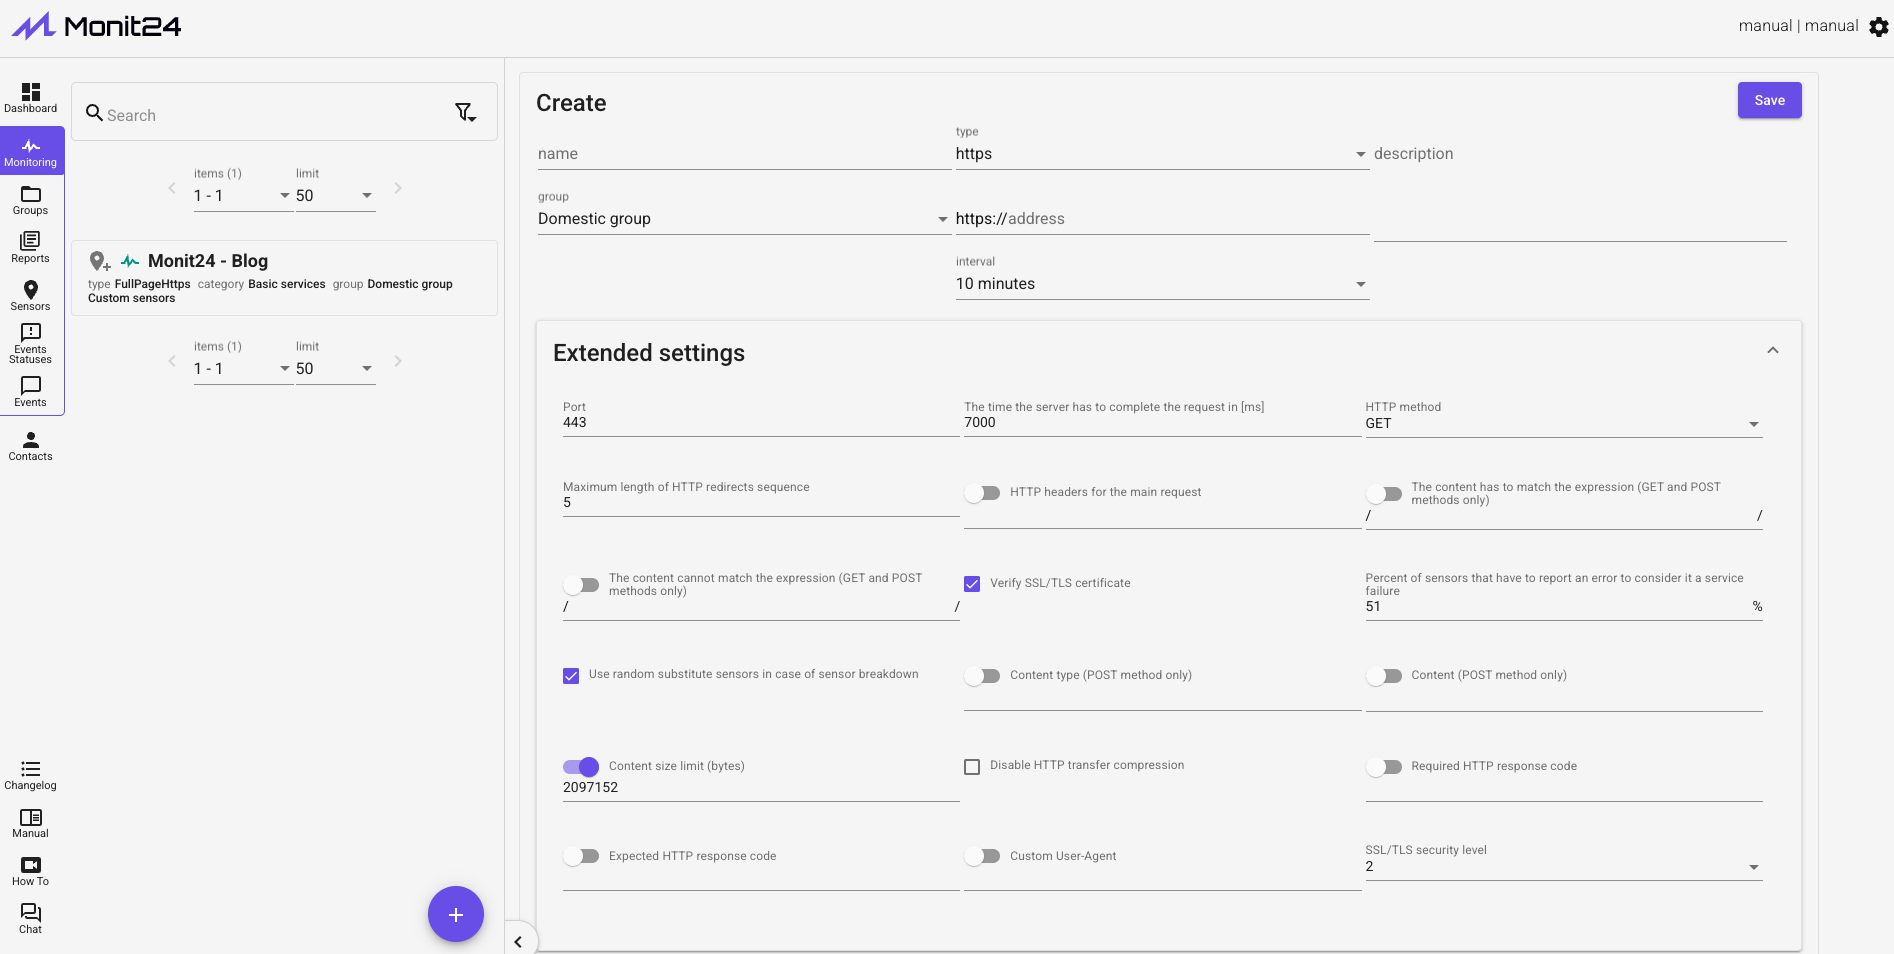1894x954 pixels.
Task: Open the interval dropdown showing 10 minutes
Action: point(1161,284)
